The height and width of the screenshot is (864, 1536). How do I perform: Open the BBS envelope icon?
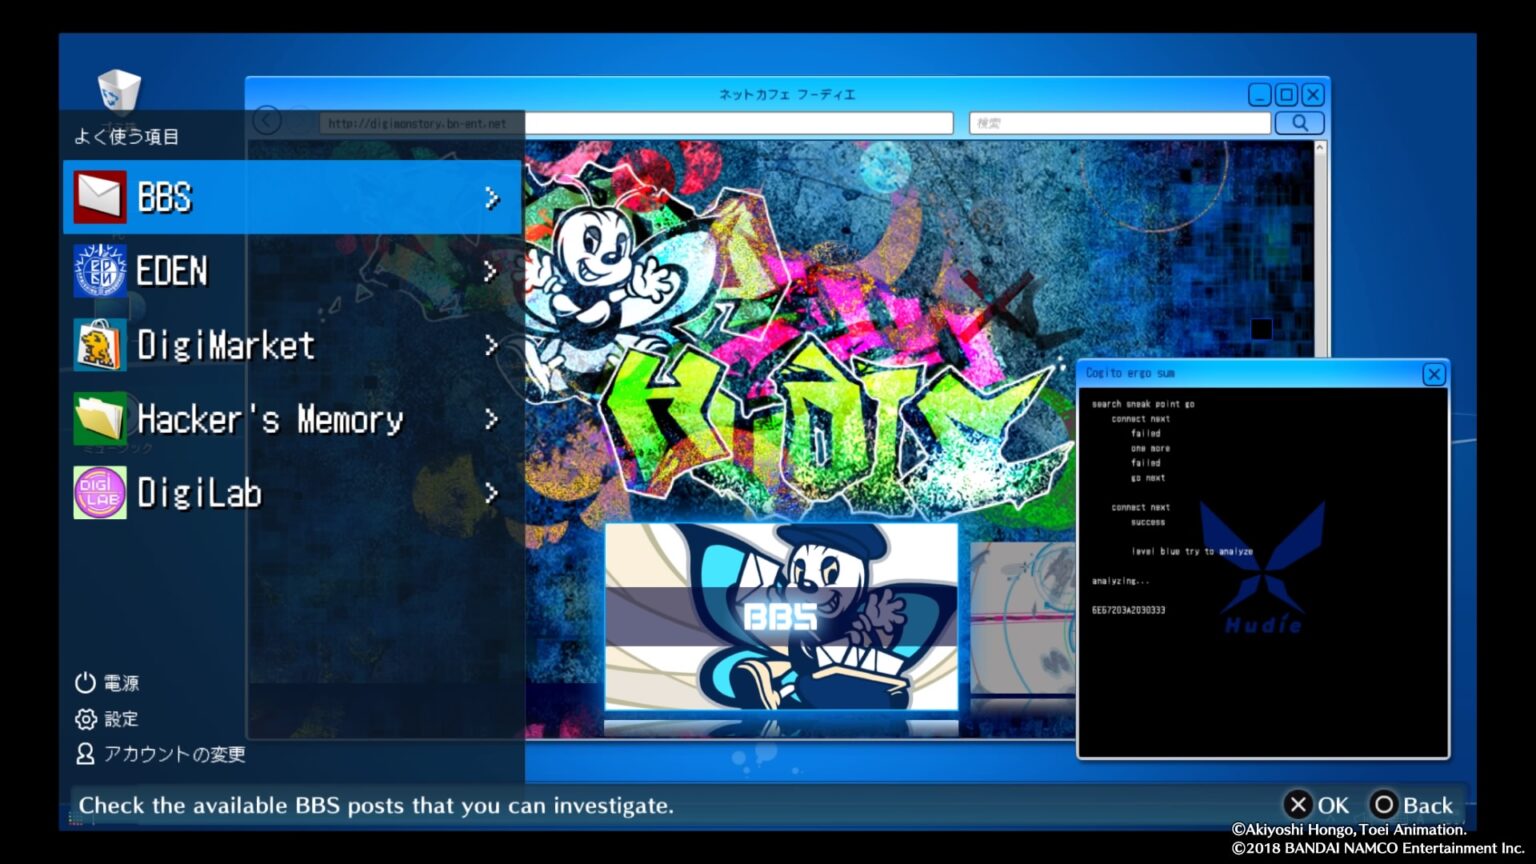tap(100, 197)
